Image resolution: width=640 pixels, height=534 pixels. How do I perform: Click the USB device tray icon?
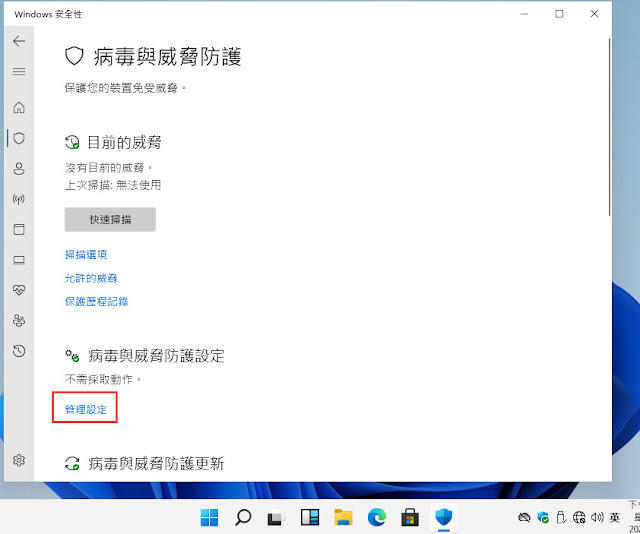[x=561, y=518]
